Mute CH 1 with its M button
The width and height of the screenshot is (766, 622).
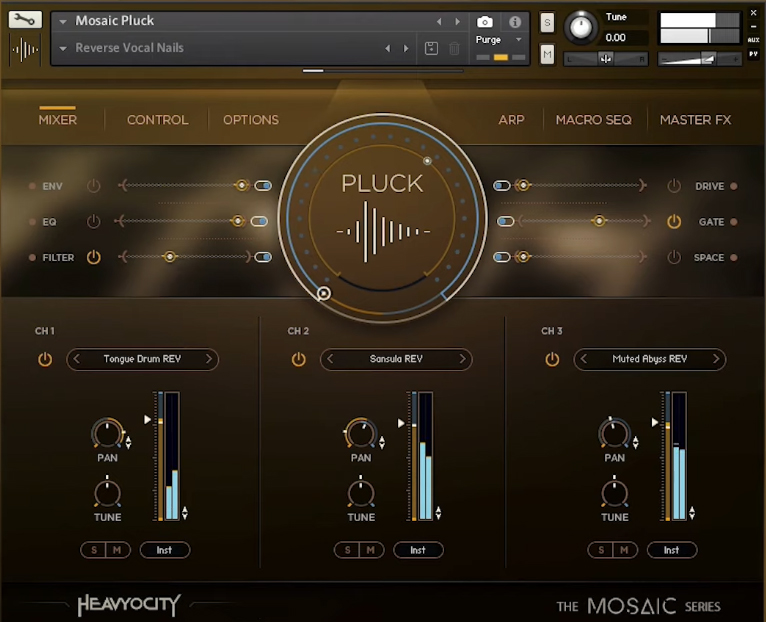(117, 550)
